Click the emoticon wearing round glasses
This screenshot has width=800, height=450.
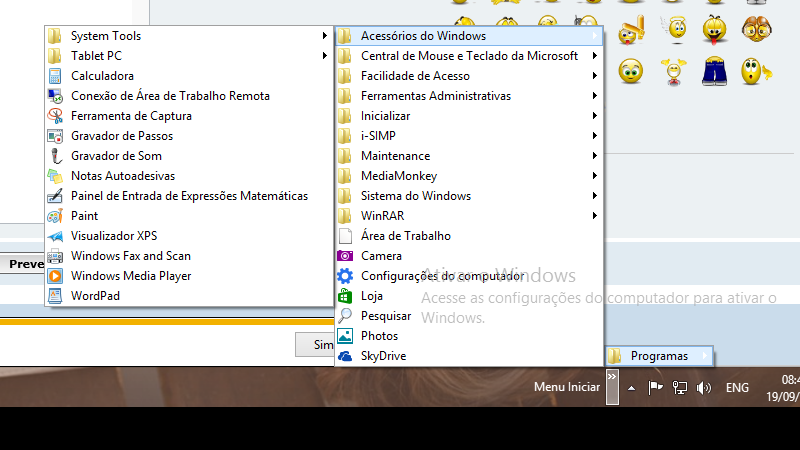[757, 29]
